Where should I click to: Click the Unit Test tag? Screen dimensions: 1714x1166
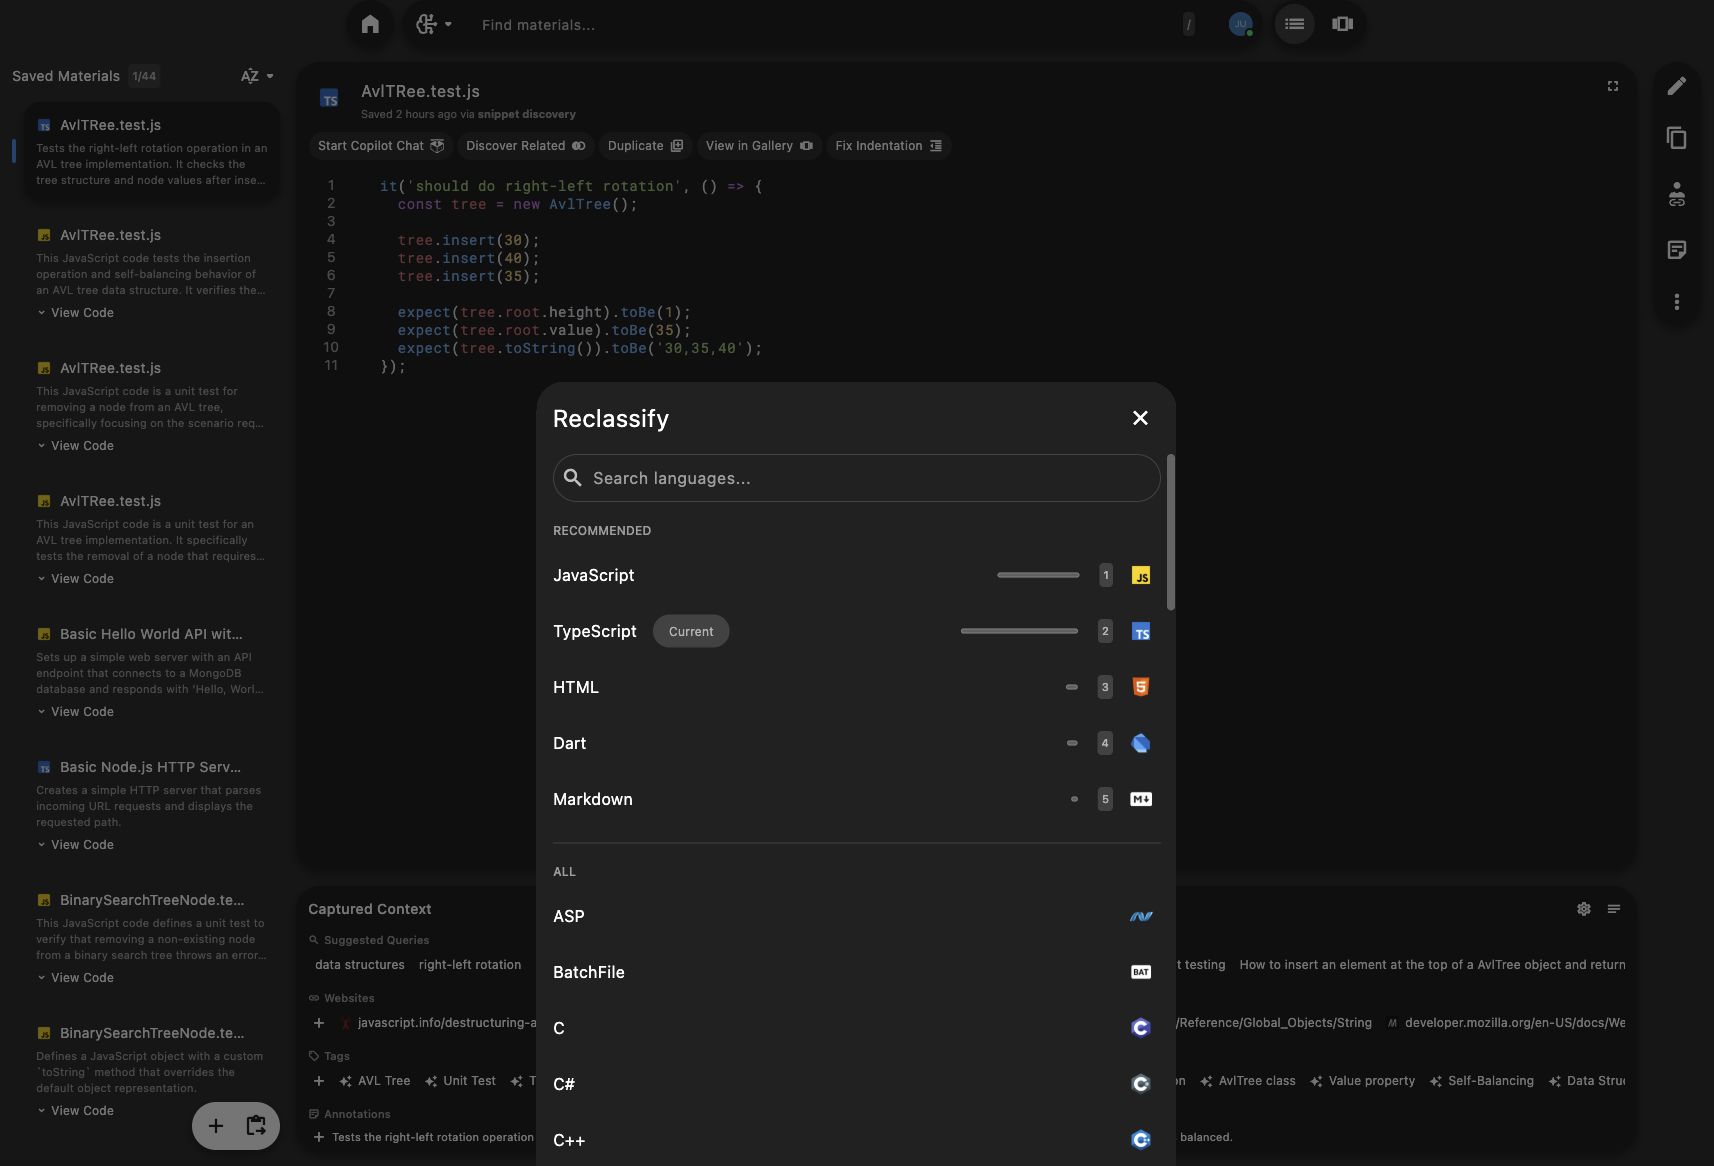(460, 1081)
